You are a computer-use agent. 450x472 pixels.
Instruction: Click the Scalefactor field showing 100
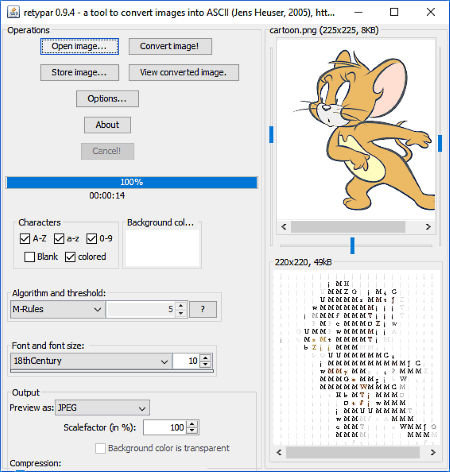pos(165,428)
